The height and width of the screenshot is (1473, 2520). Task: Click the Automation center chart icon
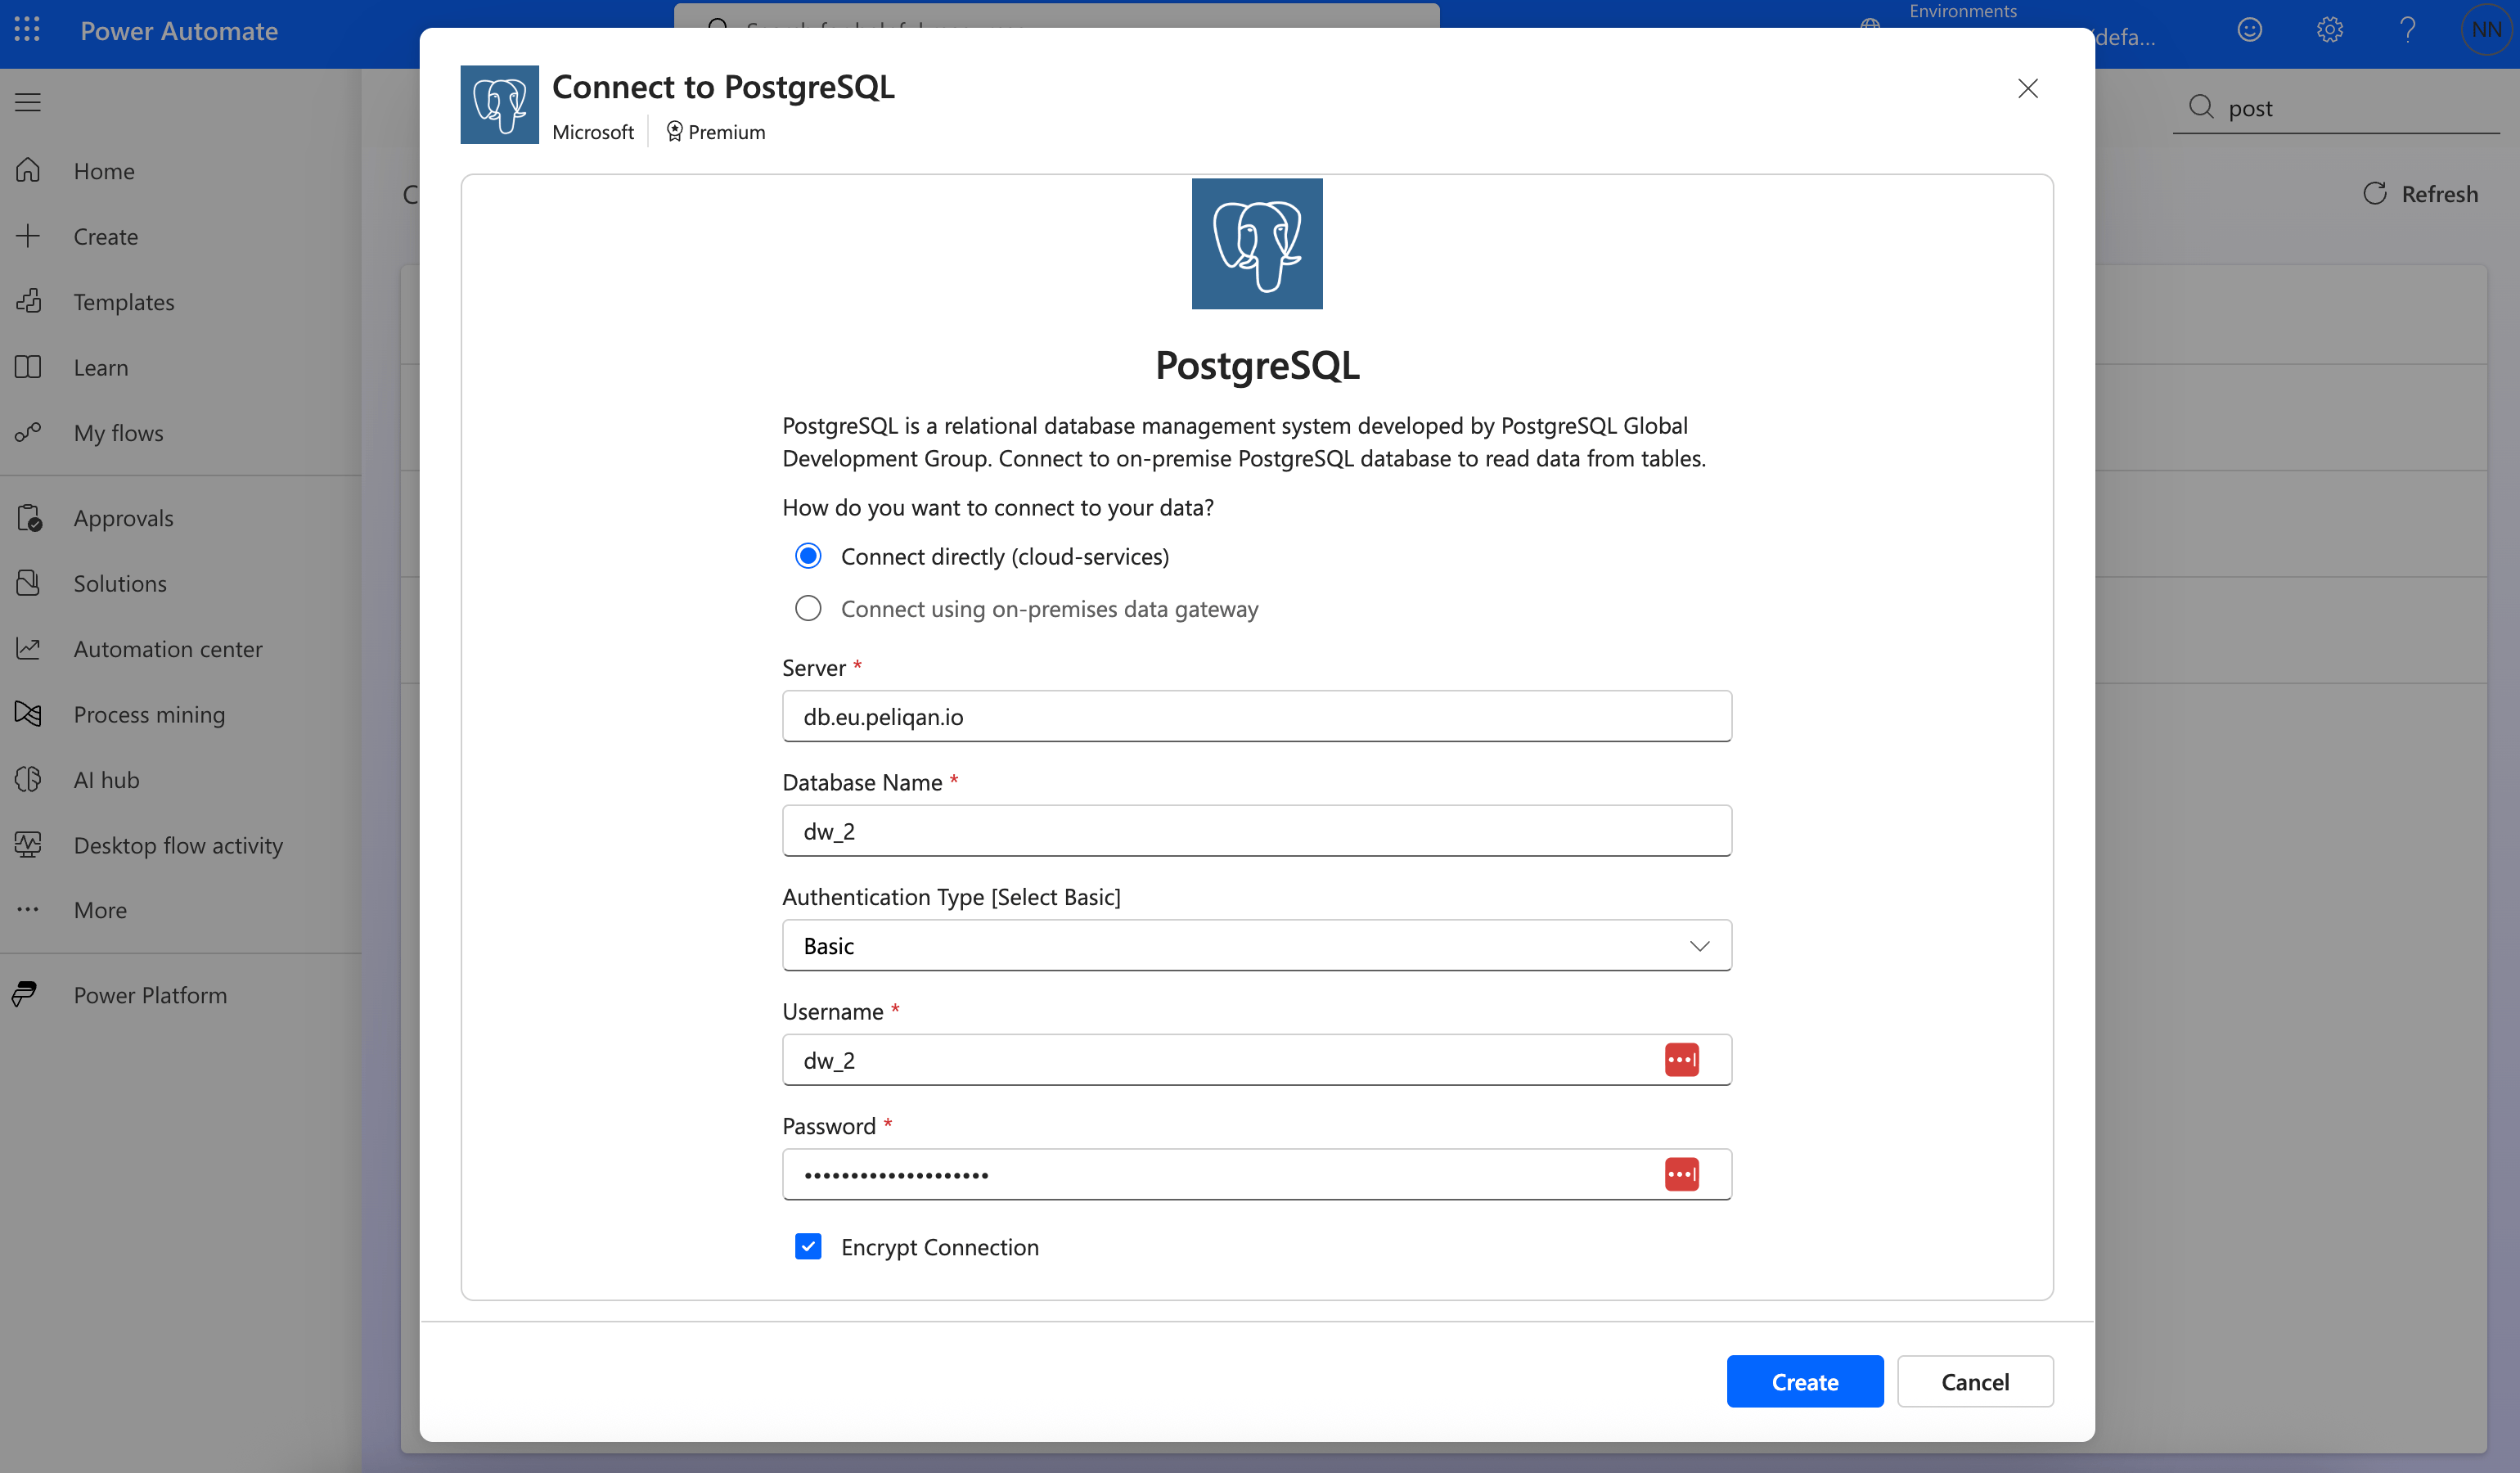pyautogui.click(x=28, y=648)
